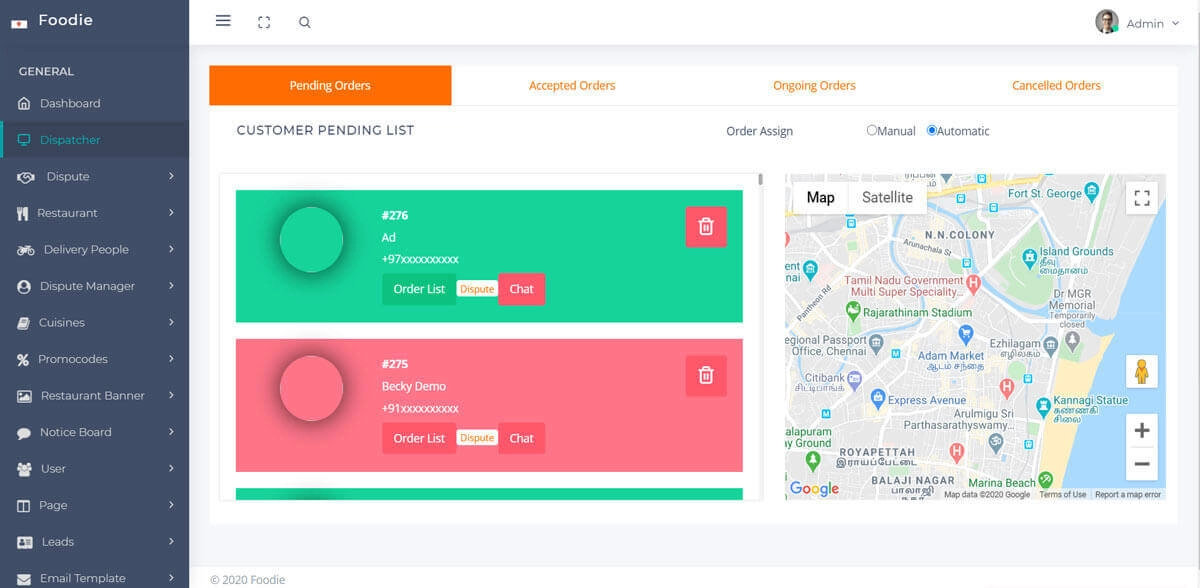Click Order List button for order #276

(x=419, y=289)
